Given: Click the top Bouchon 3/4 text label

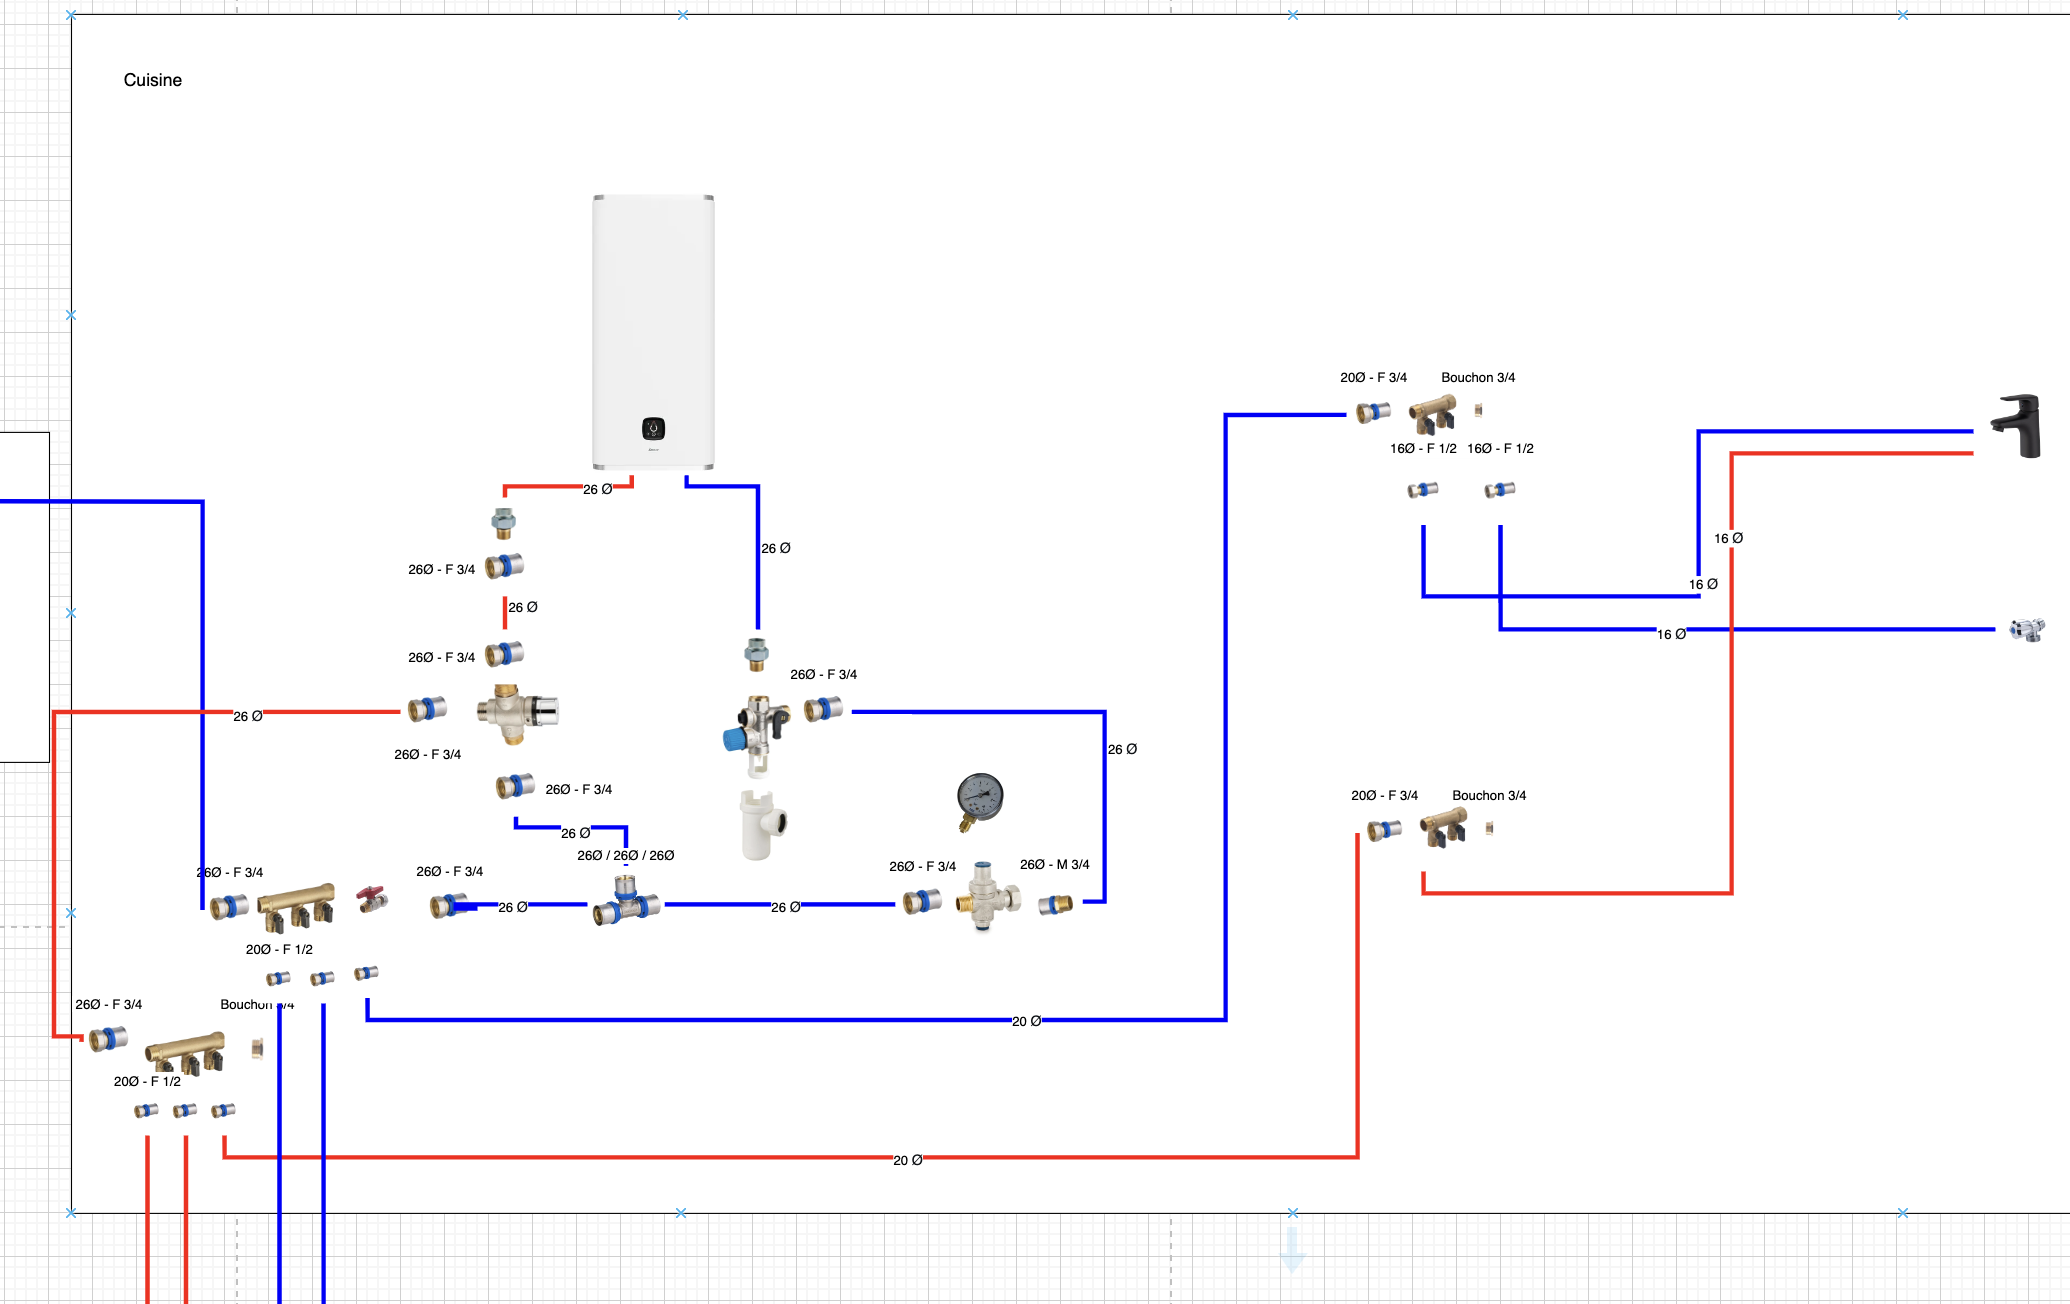Looking at the screenshot, I should [1477, 377].
